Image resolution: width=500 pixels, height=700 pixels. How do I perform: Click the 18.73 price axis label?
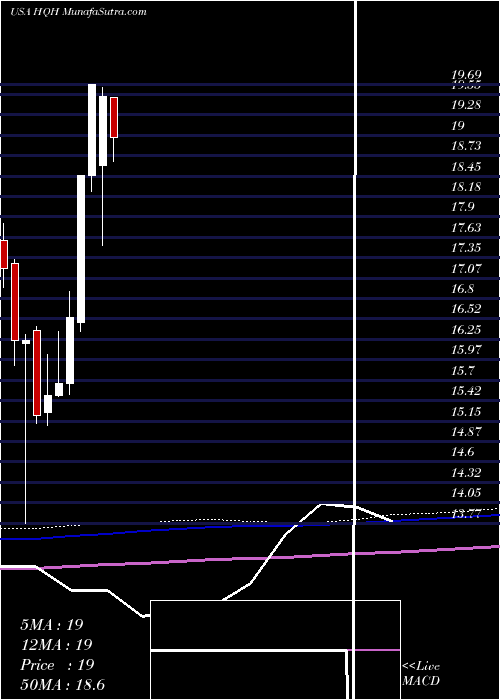pos(466,146)
